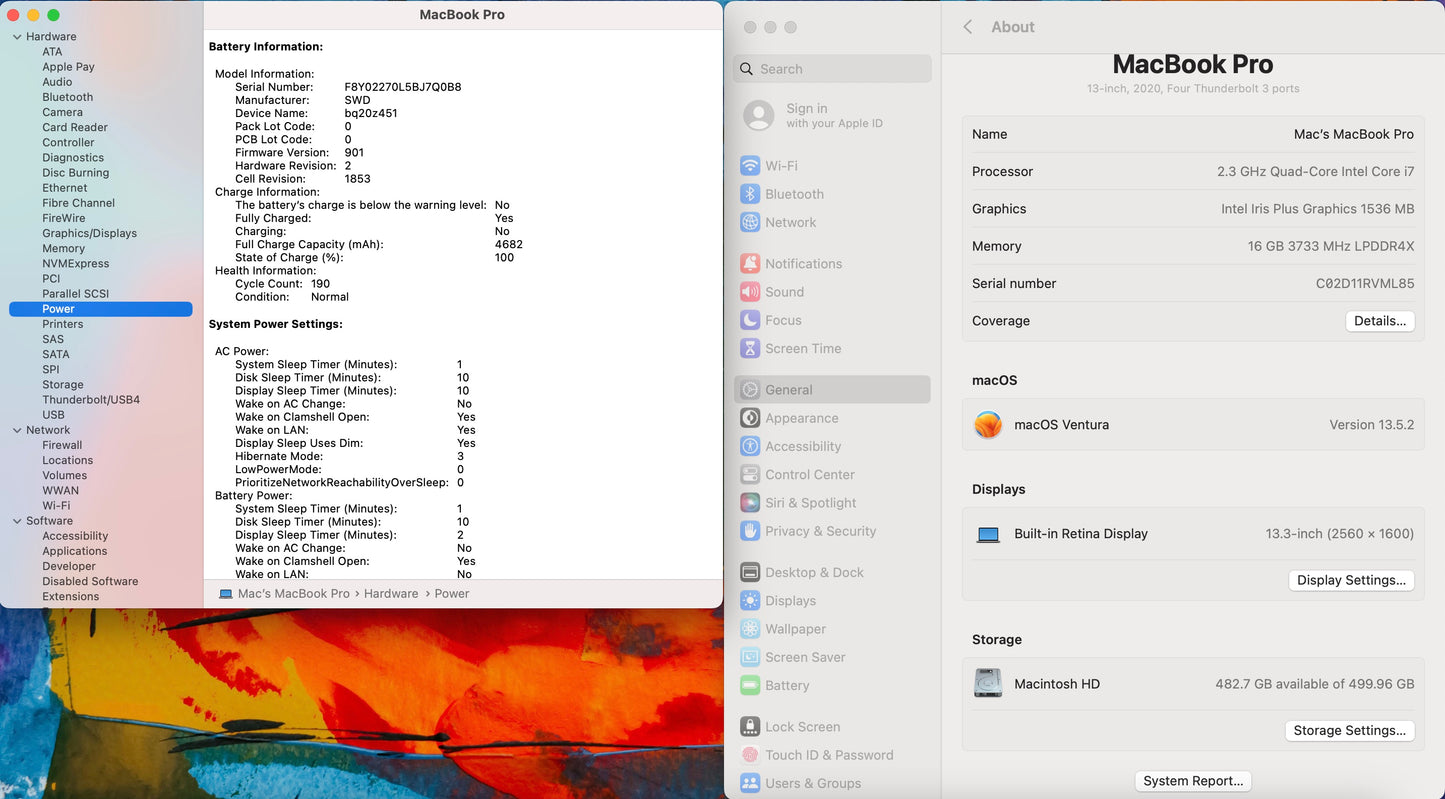Collapse the Software tree section
The image size is (1445, 799).
(x=17, y=521)
